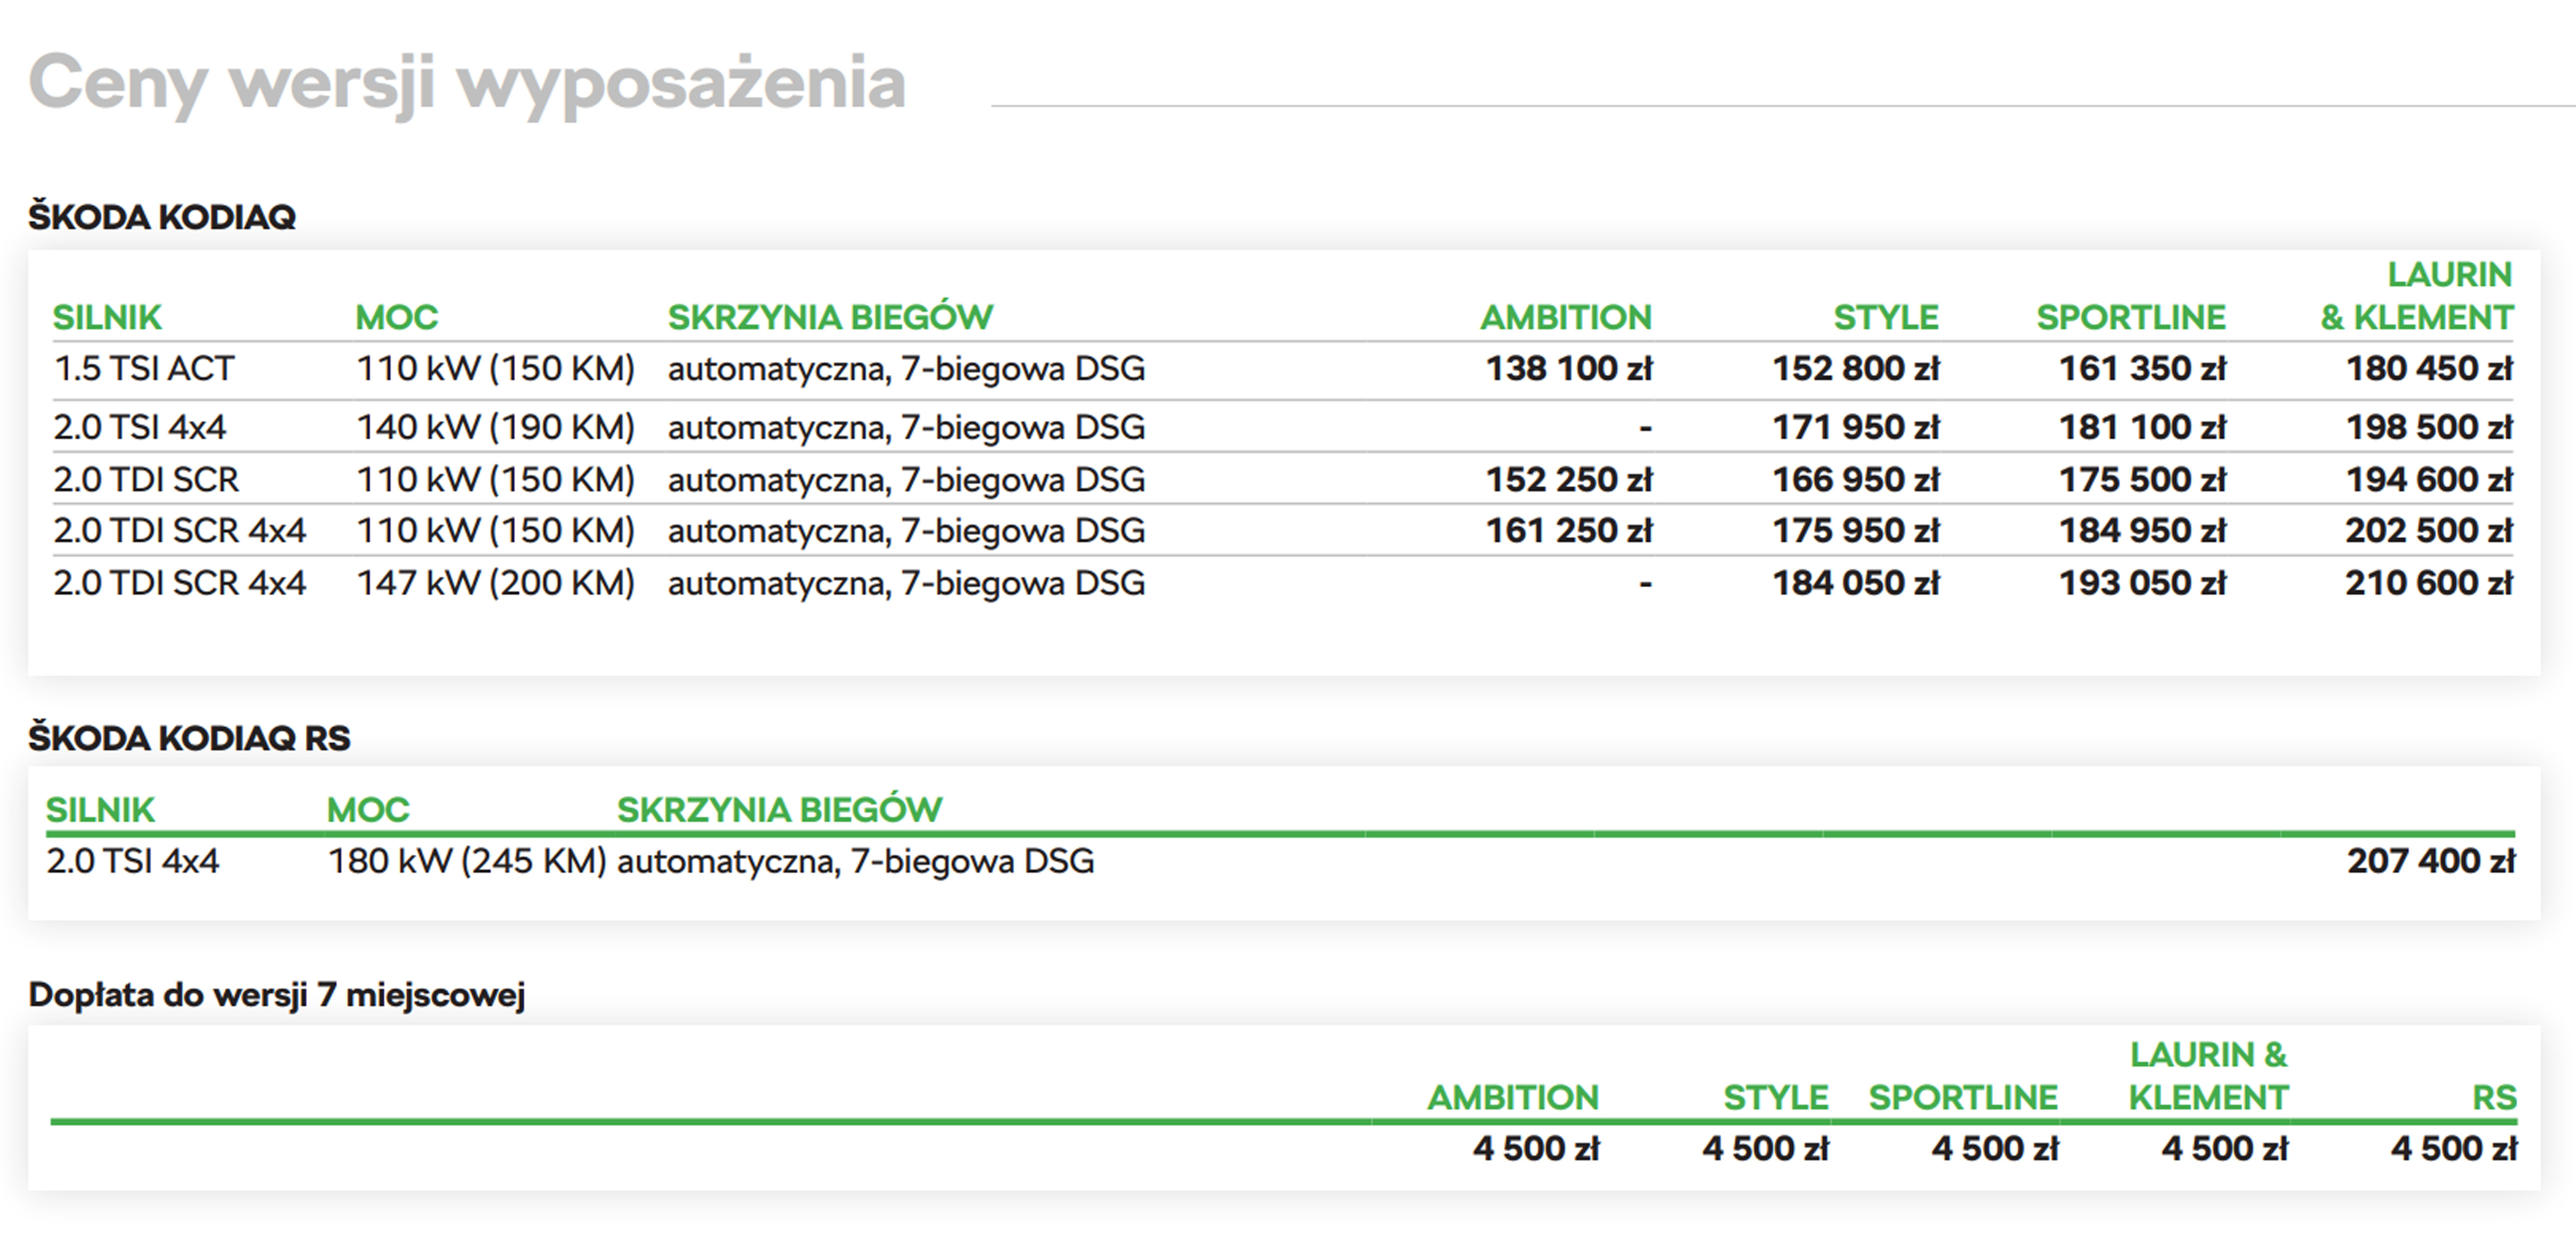
Task: Click the 4 500 zł price under SPORTLINE
Action: [x=1994, y=1149]
